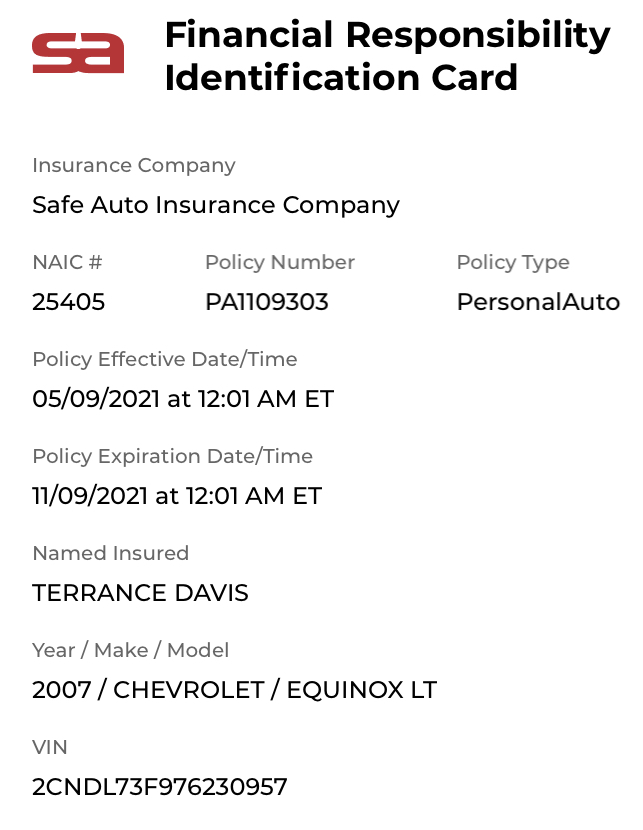The image size is (643, 830).
Task: Select the 2007 / CHEVROLET / EQUINOX LT text
Action: click(235, 690)
